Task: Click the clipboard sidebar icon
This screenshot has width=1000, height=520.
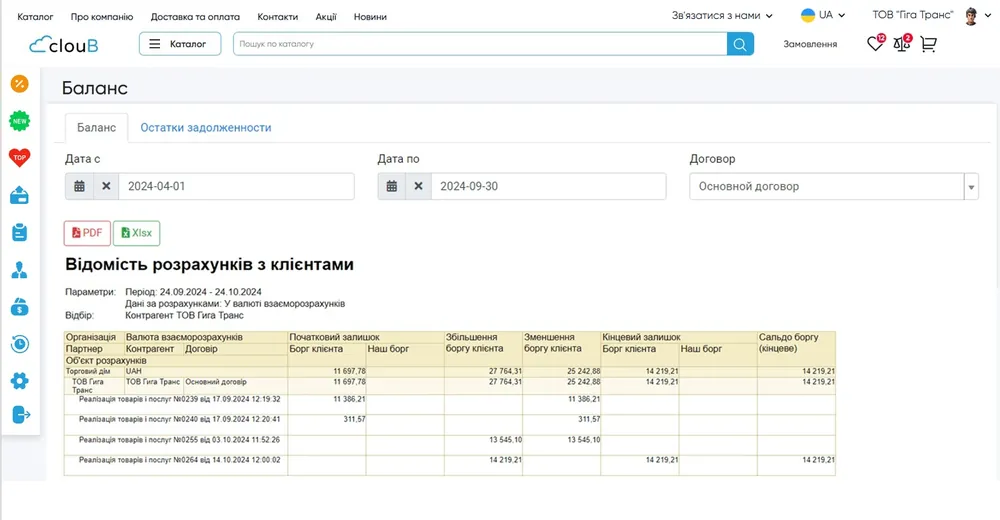Action: click(x=20, y=232)
